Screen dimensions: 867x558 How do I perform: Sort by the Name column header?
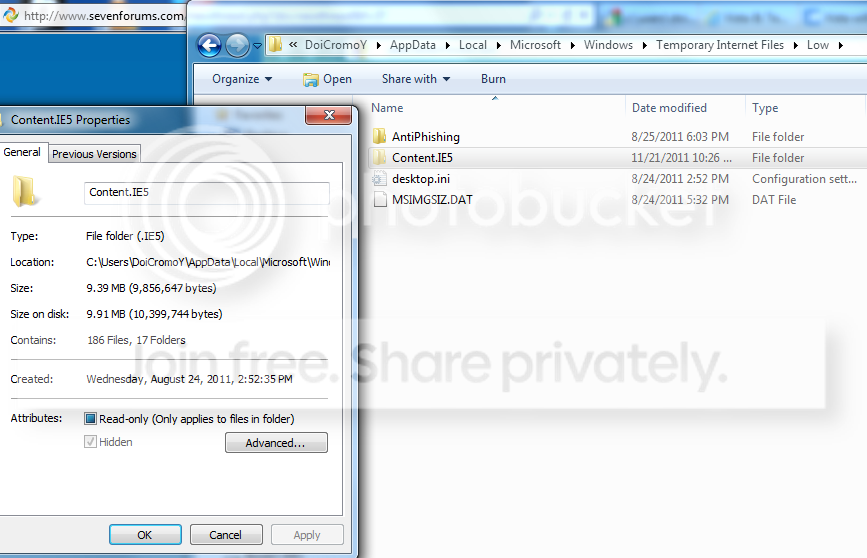(387, 108)
